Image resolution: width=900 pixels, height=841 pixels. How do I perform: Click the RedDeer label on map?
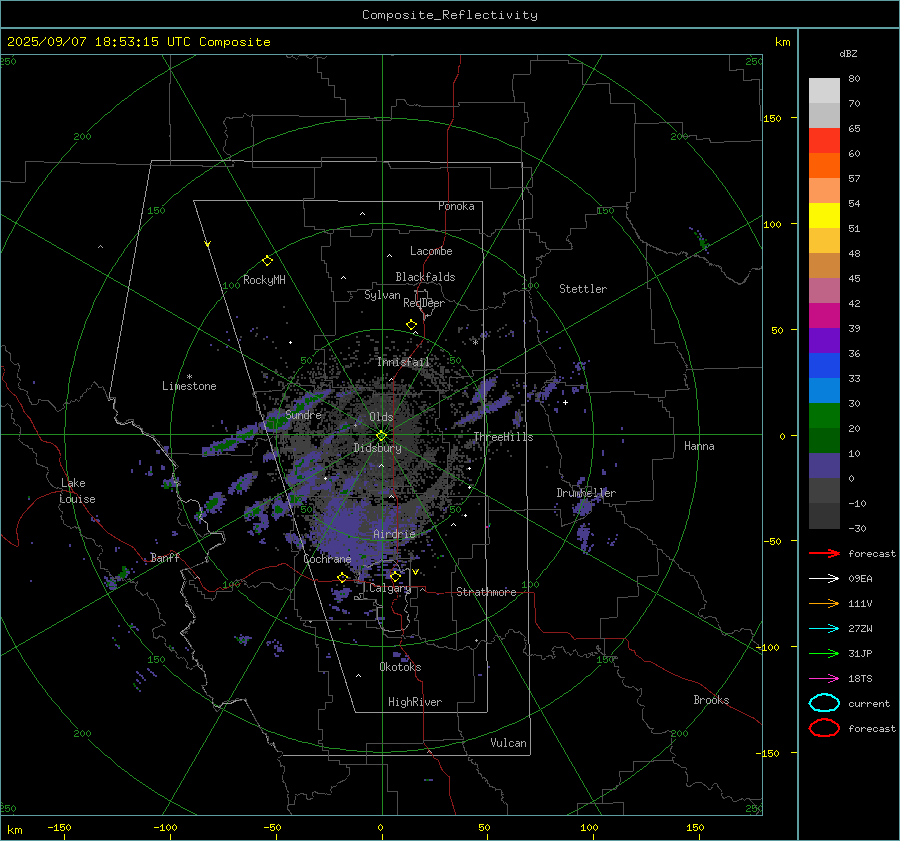coord(424,303)
